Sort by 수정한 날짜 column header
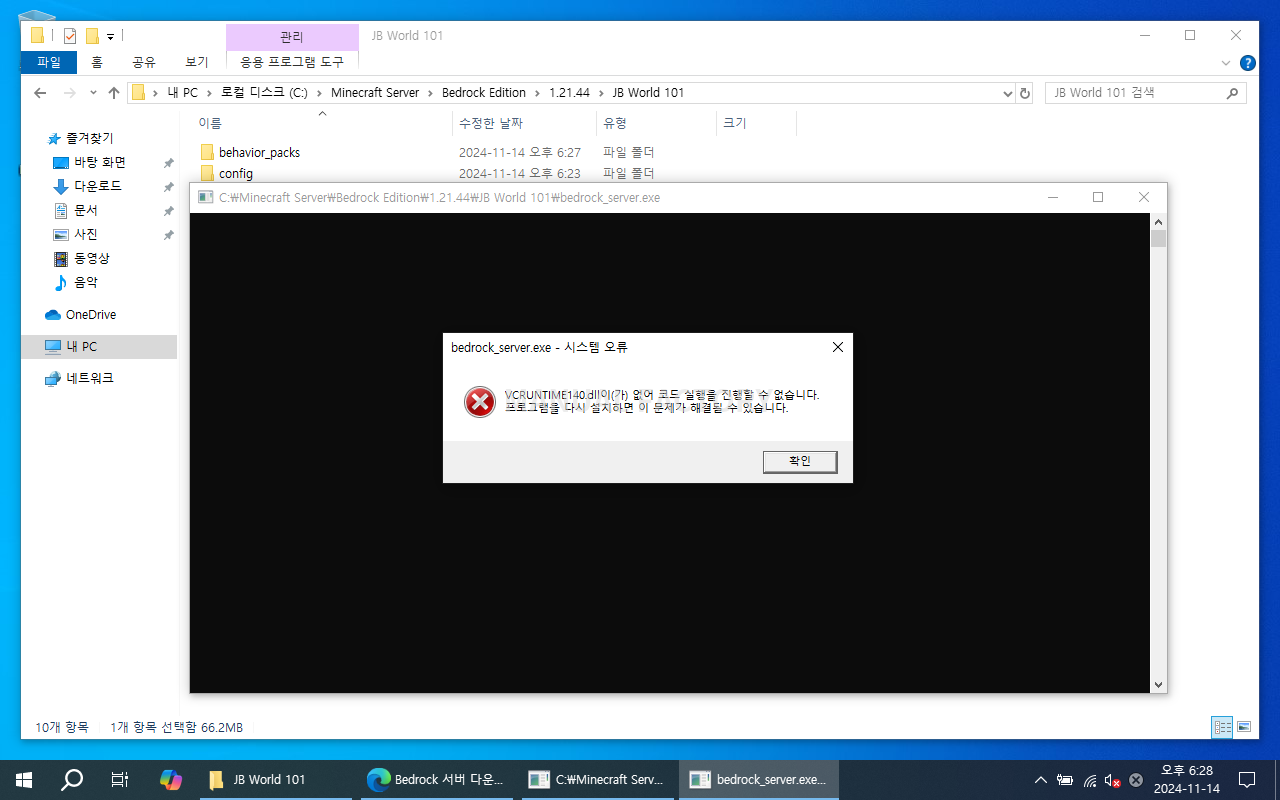The image size is (1280, 800). click(525, 123)
